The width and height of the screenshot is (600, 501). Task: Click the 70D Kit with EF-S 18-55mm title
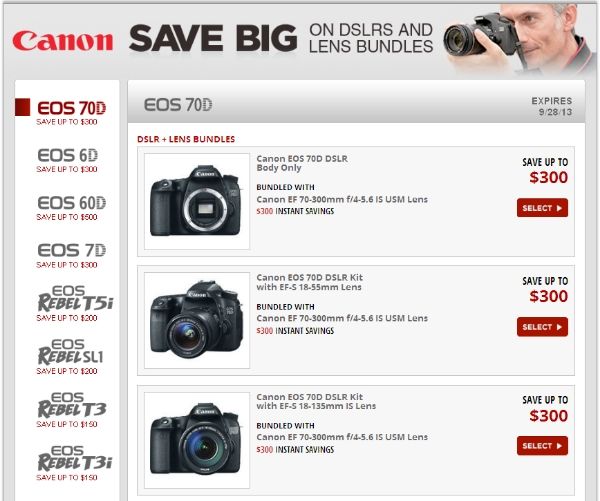310,282
